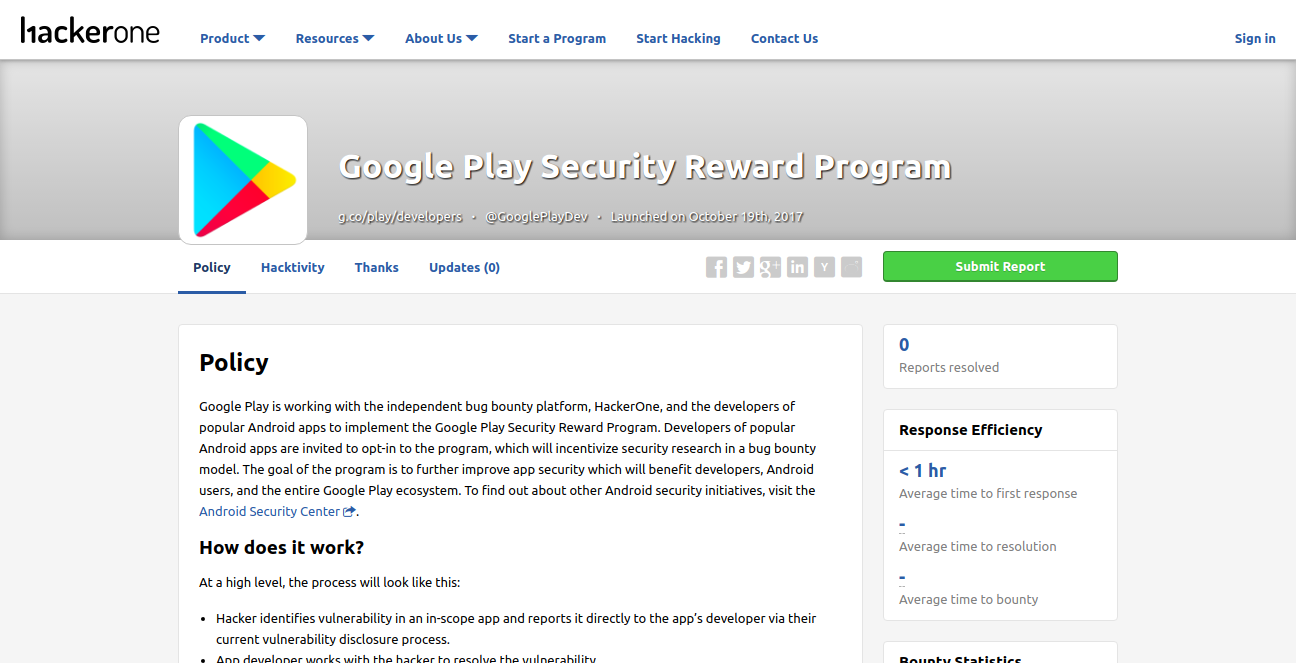Image resolution: width=1296 pixels, height=663 pixels.
Task: Click the Response Efficiency heading
Action: (970, 430)
